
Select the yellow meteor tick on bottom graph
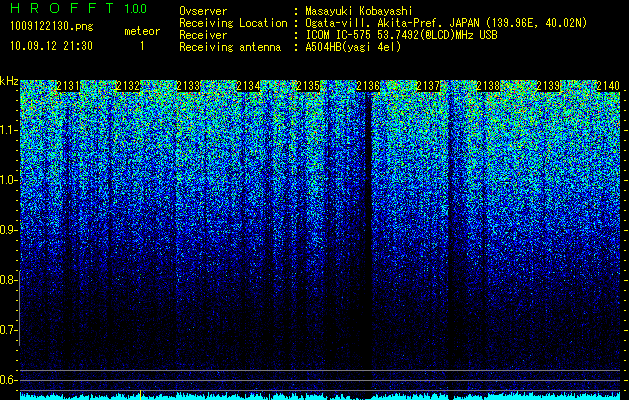pyautogui.click(x=140, y=395)
